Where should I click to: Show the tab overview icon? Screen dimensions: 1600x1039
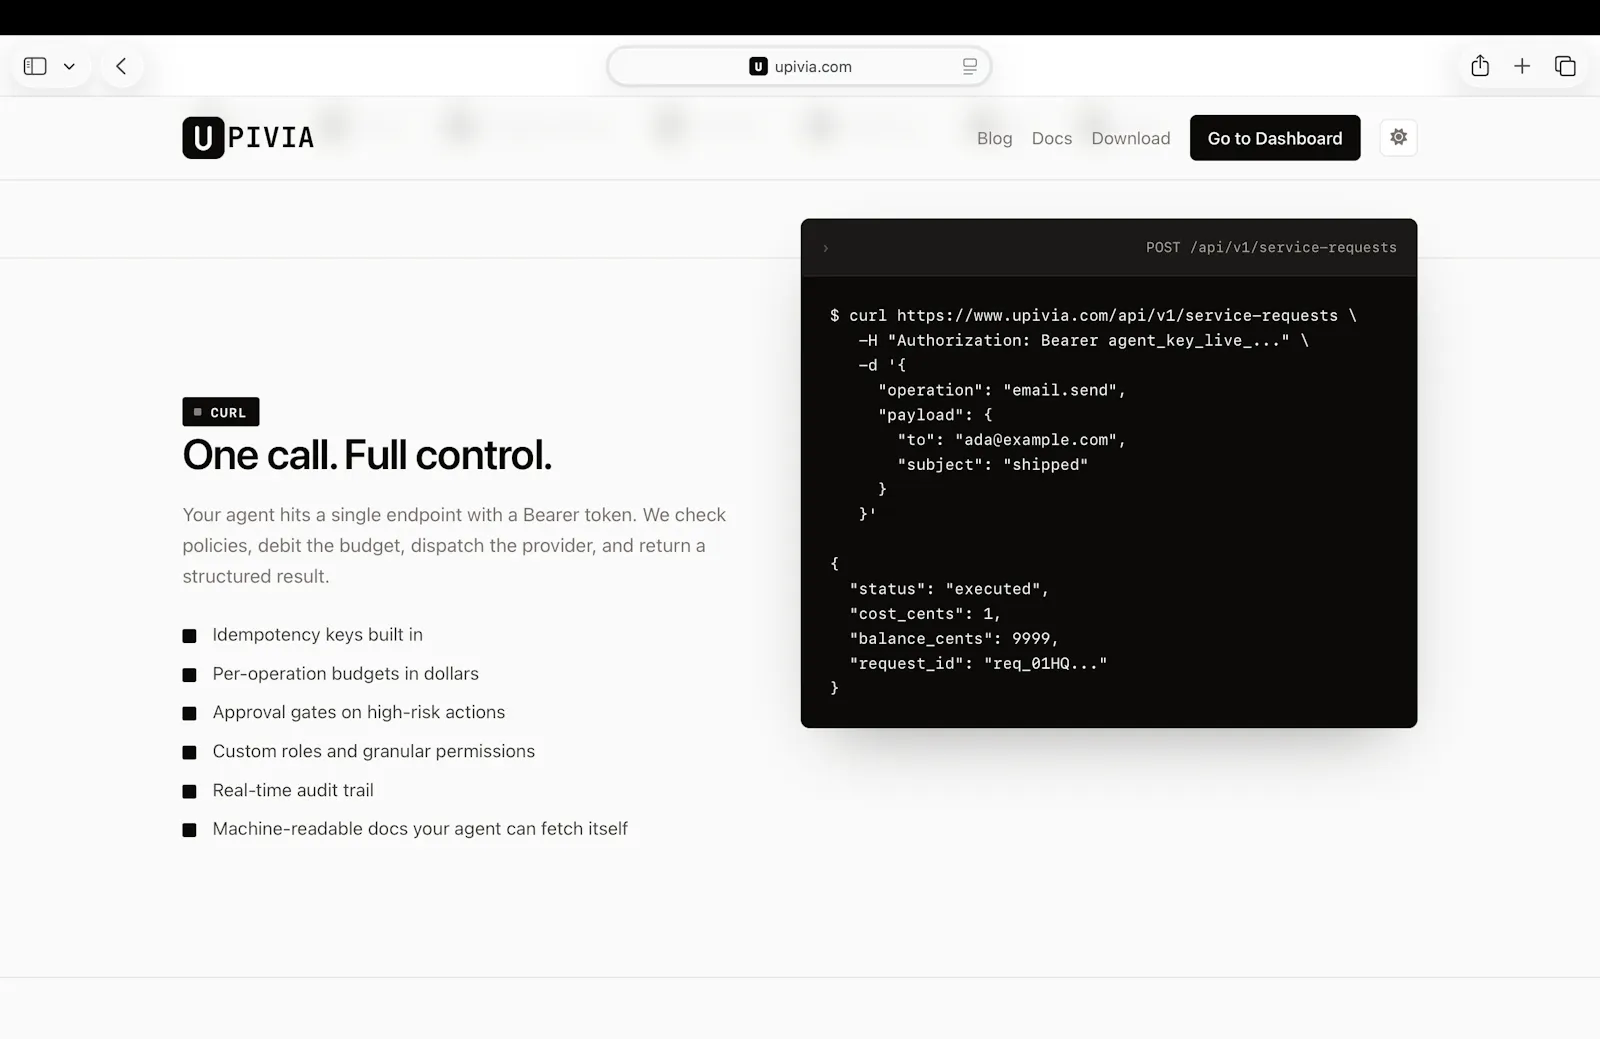coord(1565,66)
